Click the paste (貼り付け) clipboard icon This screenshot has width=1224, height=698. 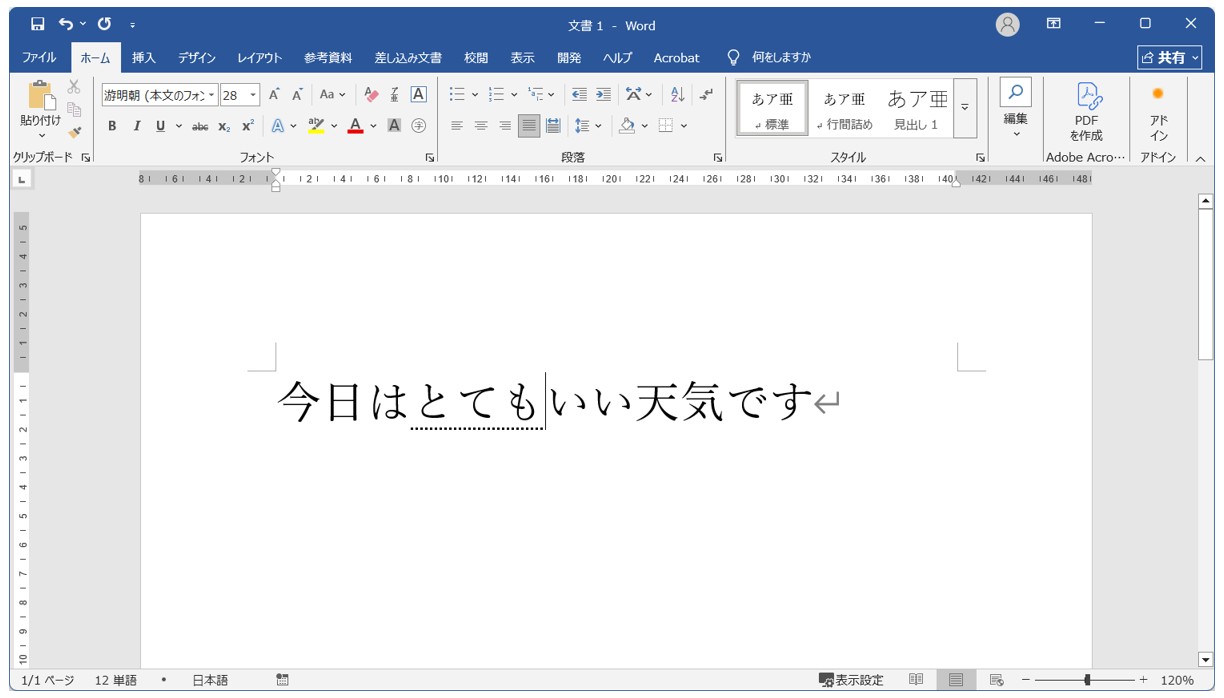(40, 95)
